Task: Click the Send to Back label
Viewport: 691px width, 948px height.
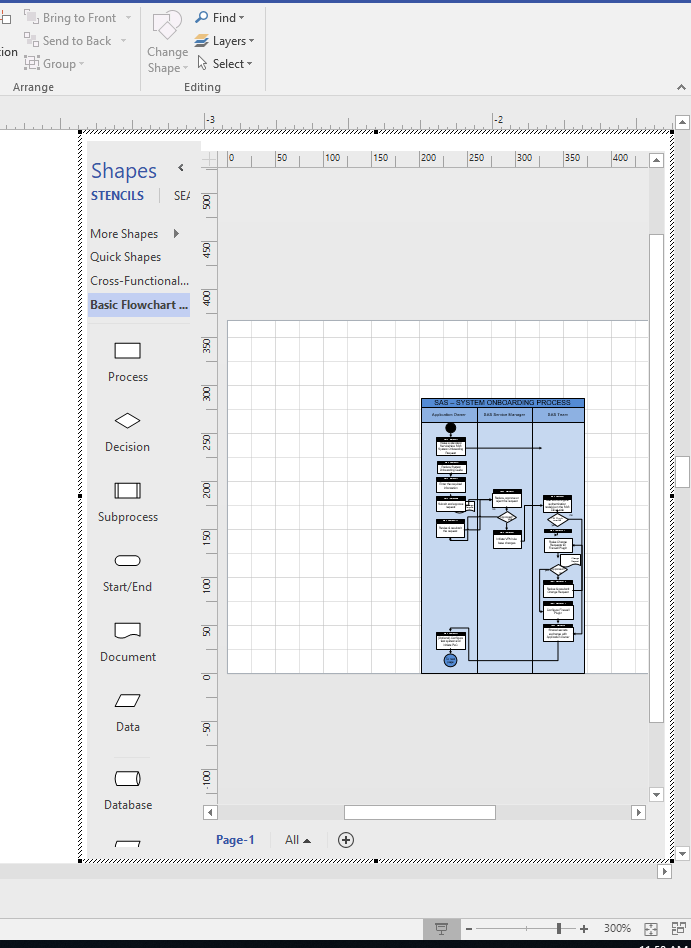Action: coord(77,41)
